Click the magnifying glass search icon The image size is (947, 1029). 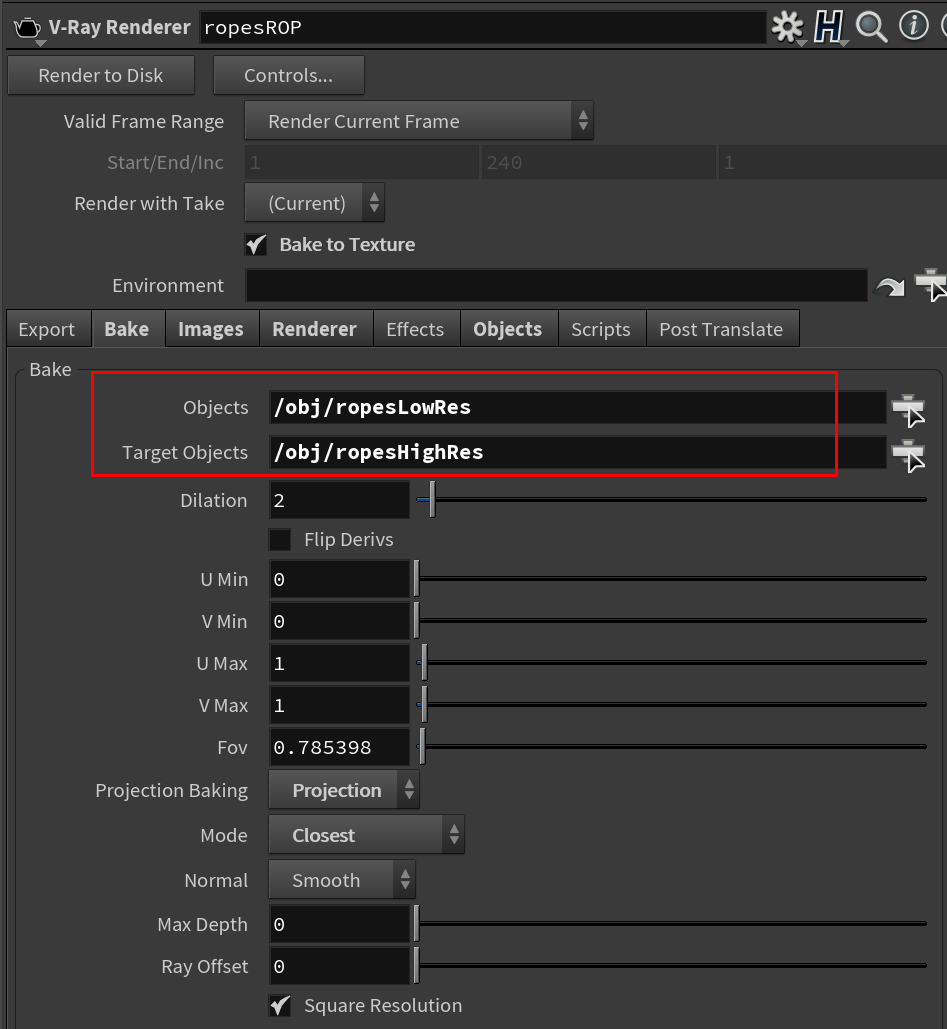[872, 27]
